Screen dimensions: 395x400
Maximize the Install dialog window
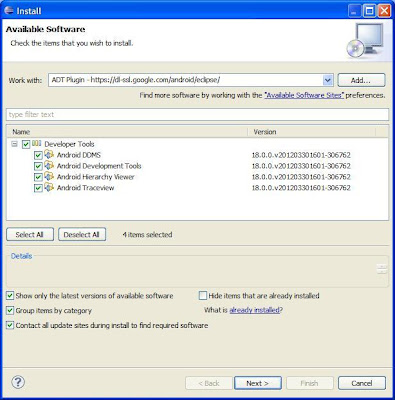(369, 11)
